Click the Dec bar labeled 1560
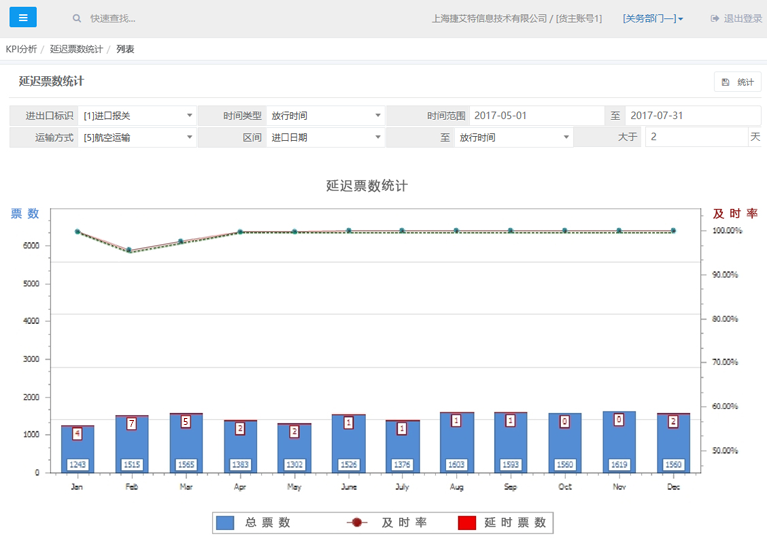Image resolution: width=767 pixels, height=545 pixels. click(673, 443)
